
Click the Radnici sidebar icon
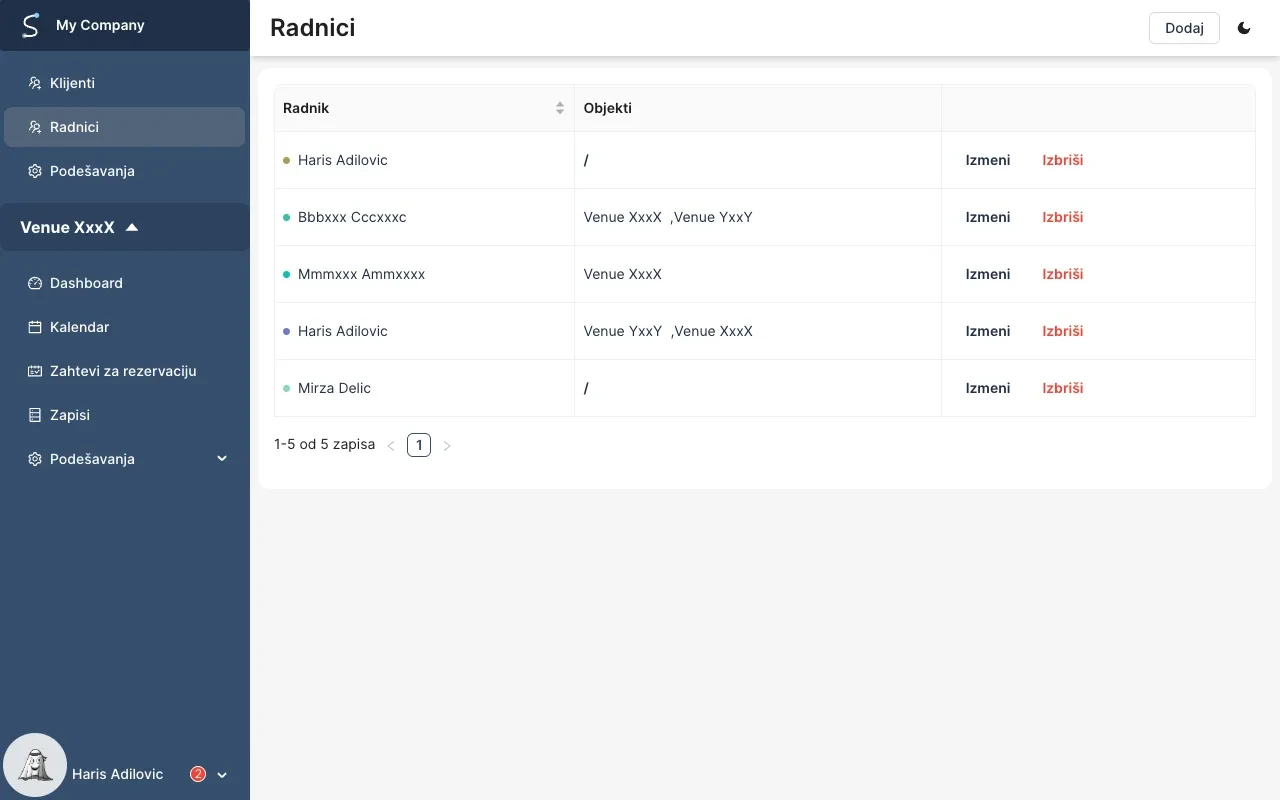pos(35,127)
